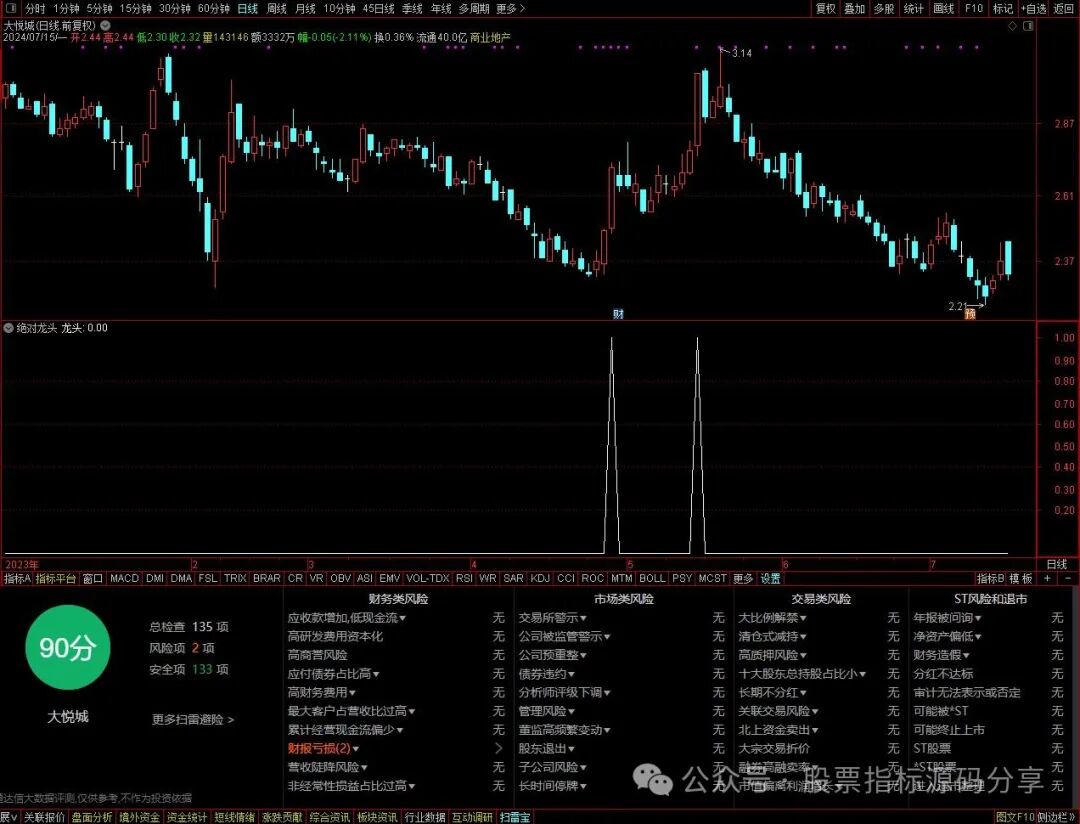Click +自选 add to watchlist

(x=1033, y=8)
